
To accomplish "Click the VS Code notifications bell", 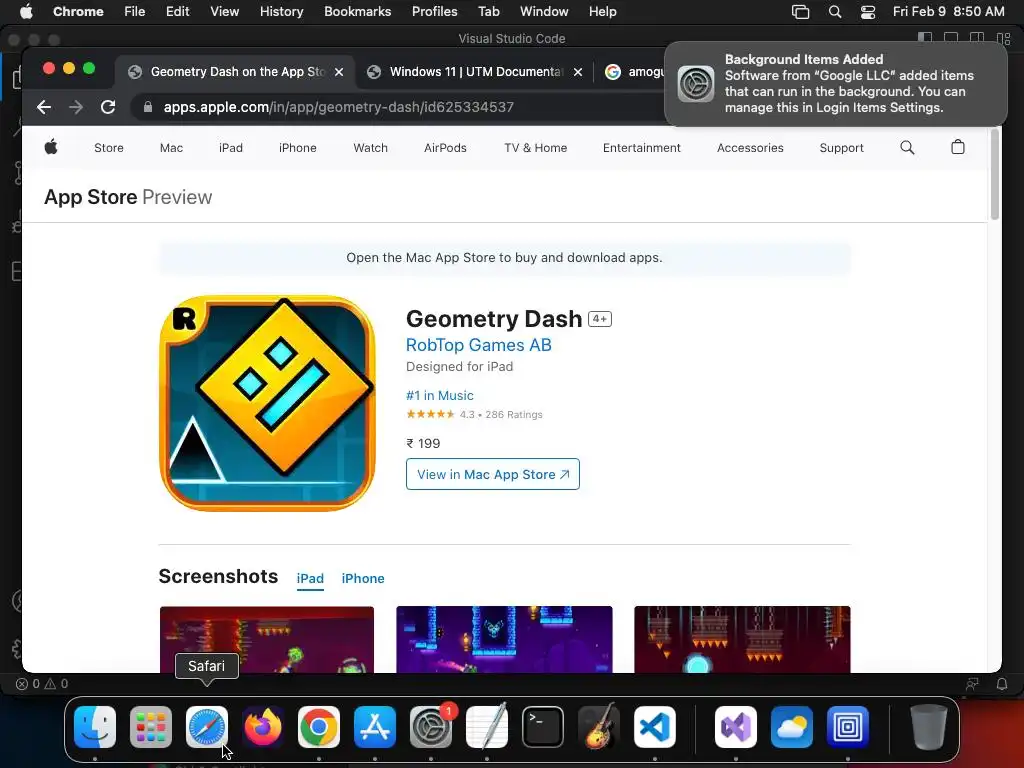I will tap(1002, 684).
